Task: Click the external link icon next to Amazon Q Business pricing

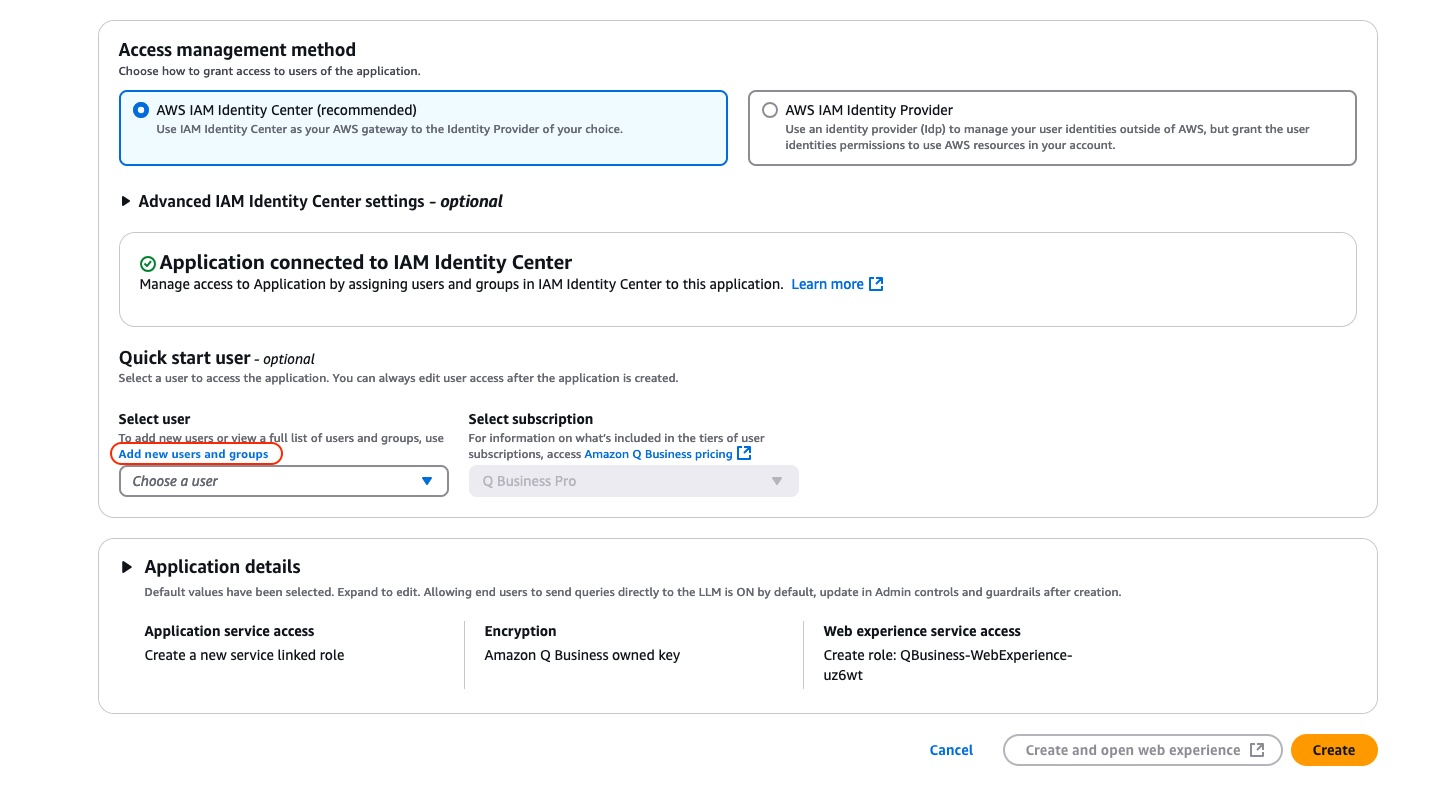Action: coord(743,453)
